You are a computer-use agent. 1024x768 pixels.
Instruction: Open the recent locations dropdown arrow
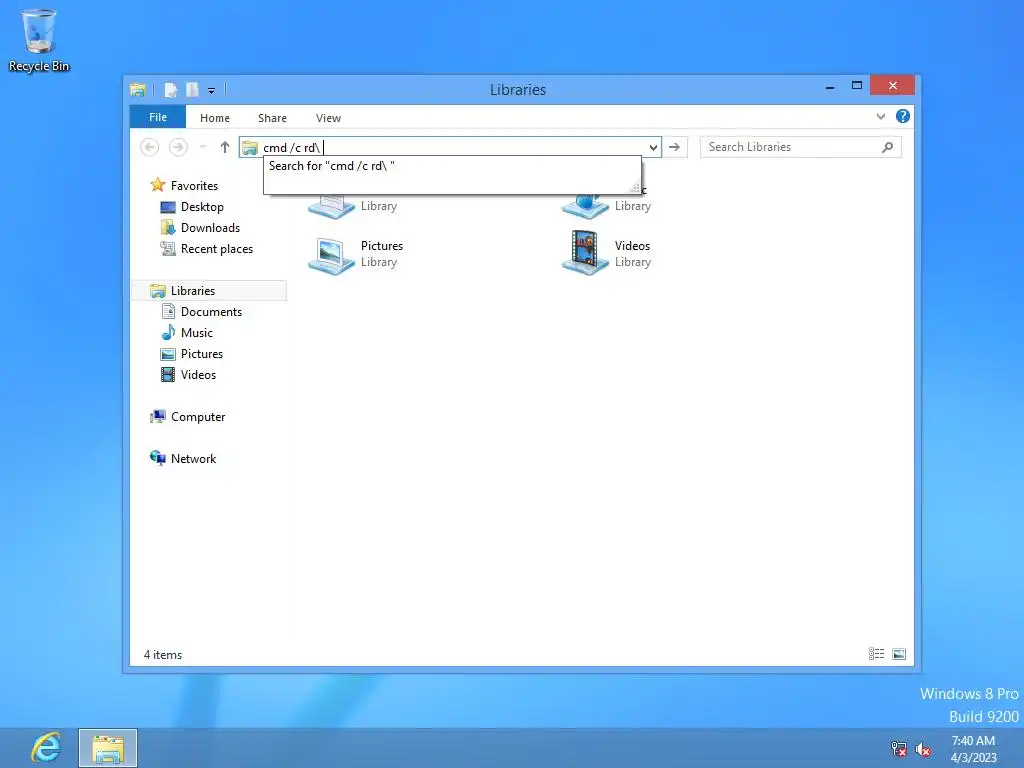tap(202, 147)
